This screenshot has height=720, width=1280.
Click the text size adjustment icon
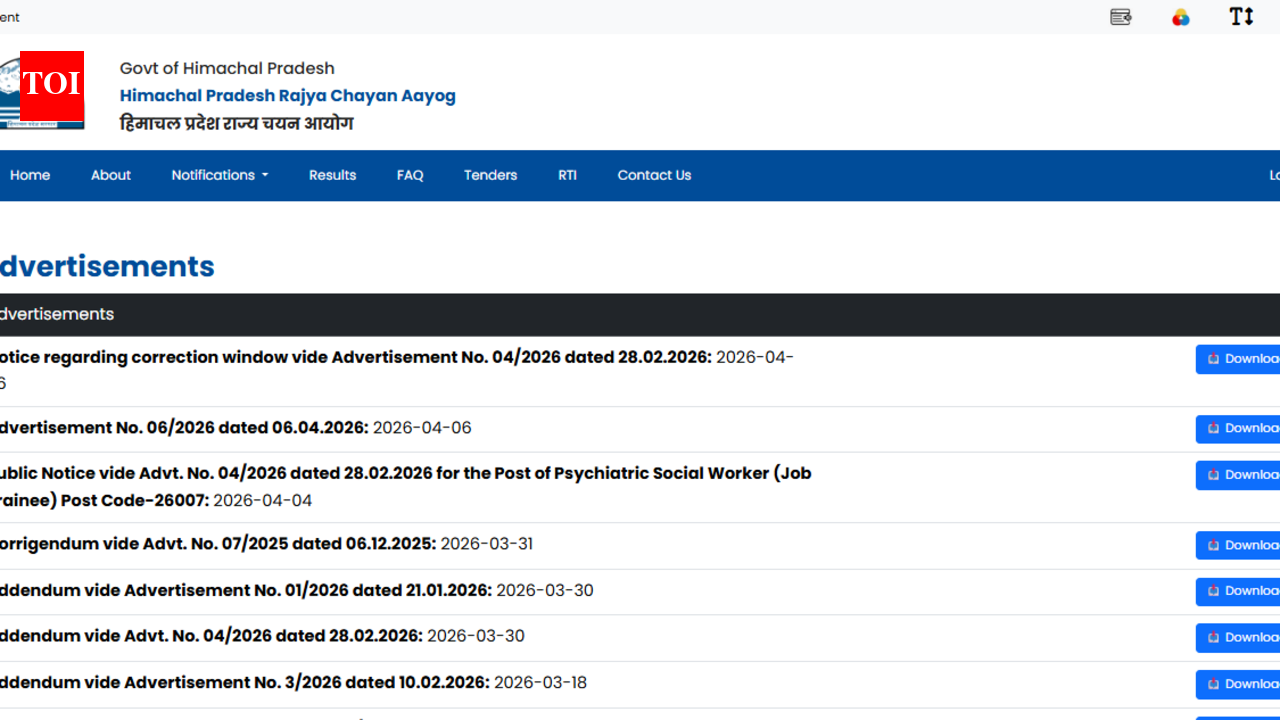1241,17
